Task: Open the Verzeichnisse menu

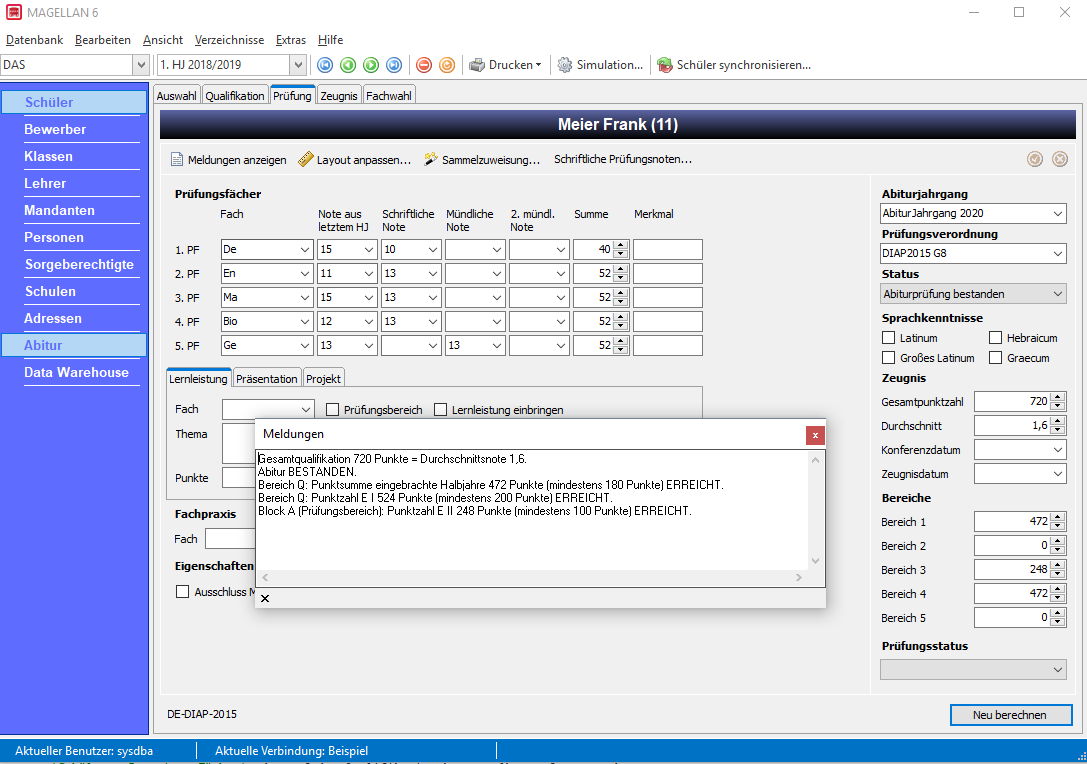Action: [x=229, y=40]
